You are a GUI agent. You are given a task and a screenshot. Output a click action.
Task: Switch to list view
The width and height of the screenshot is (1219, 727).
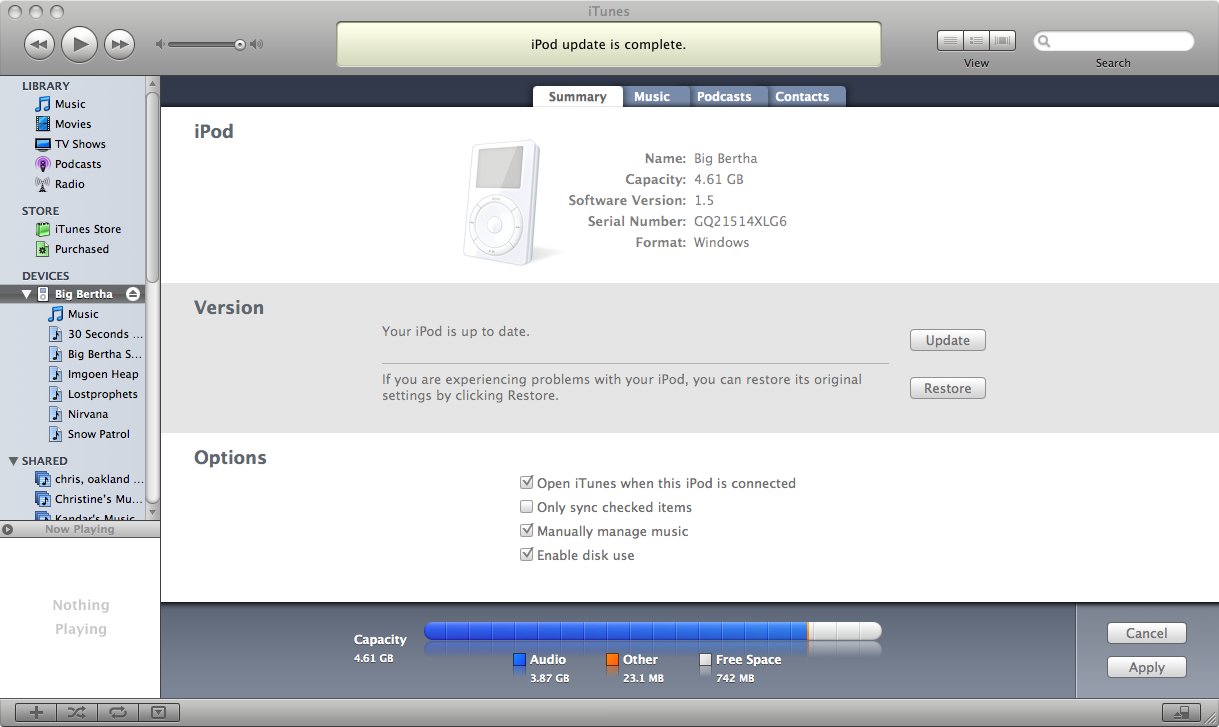coord(950,41)
